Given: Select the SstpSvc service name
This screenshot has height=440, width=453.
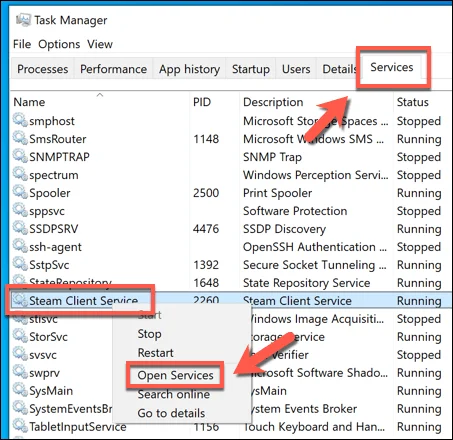Looking at the screenshot, I should (49, 265).
